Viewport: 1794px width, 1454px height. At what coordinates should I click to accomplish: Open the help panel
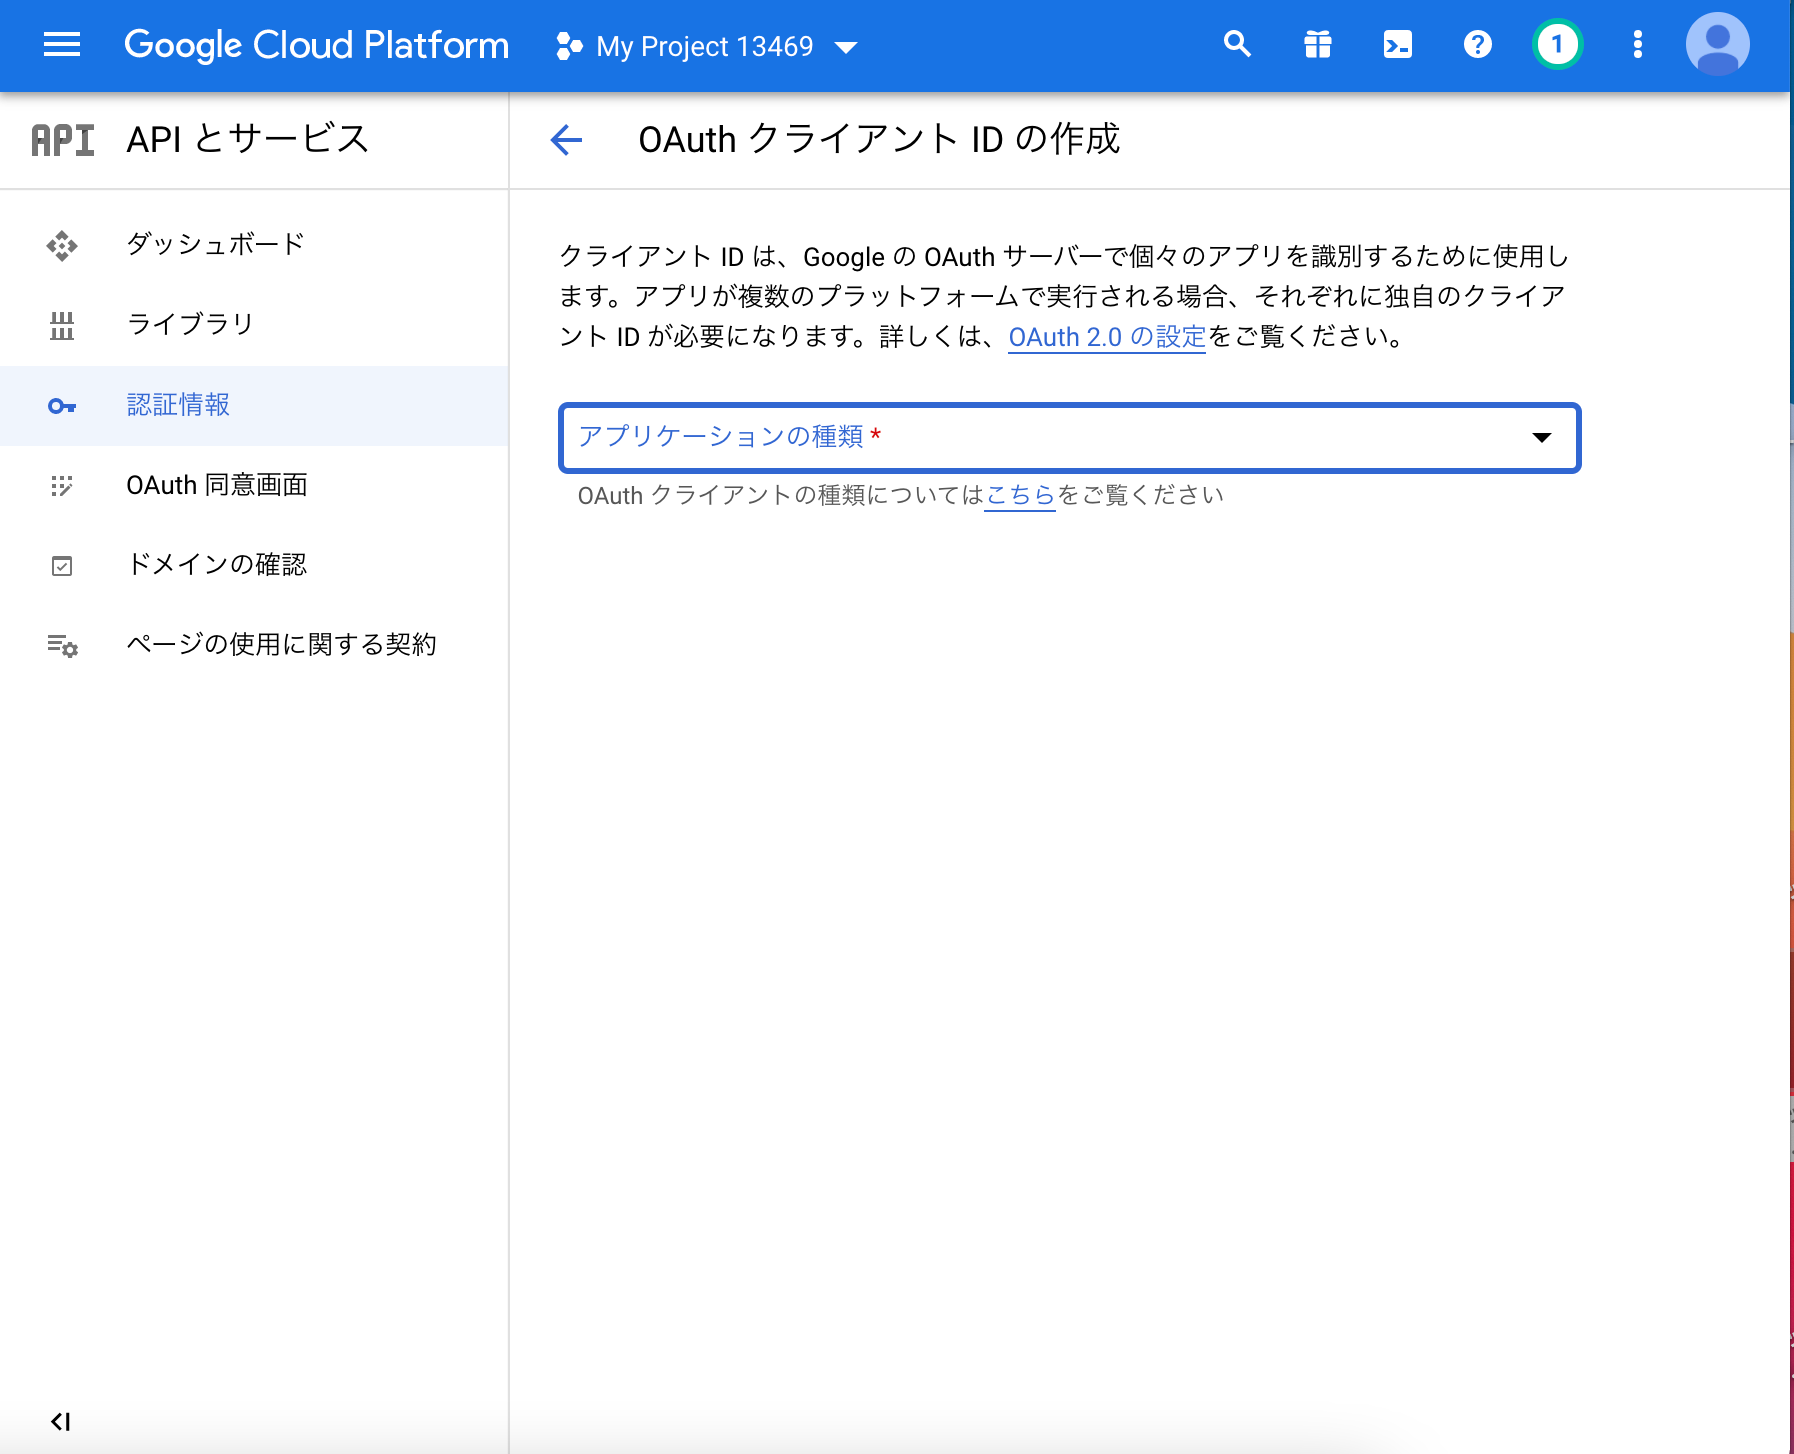[x=1478, y=45]
